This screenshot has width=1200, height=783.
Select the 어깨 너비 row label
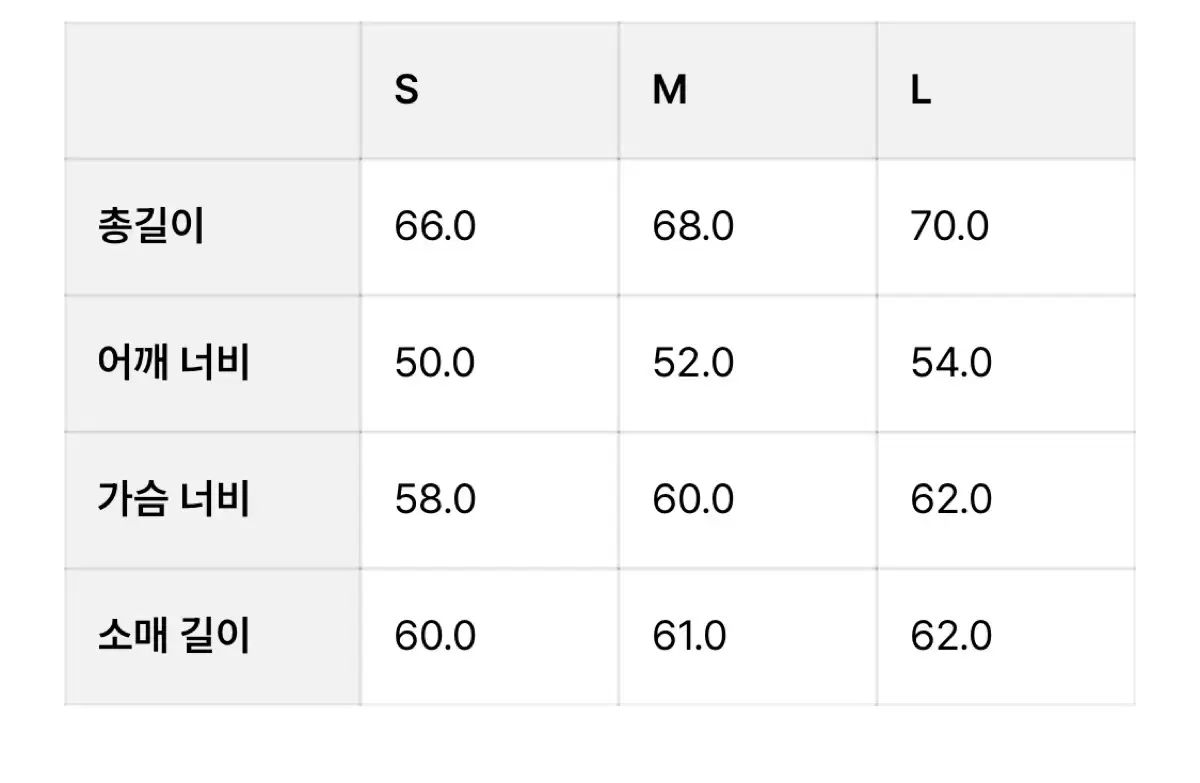tap(173, 363)
